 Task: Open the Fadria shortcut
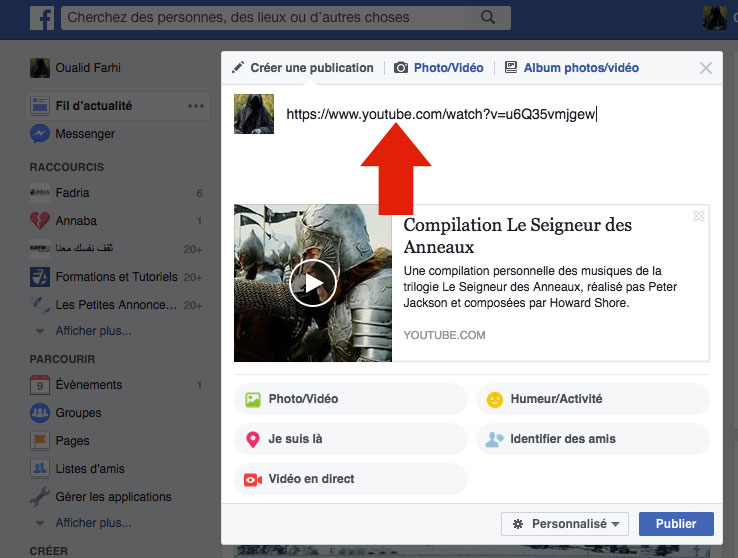(x=72, y=192)
